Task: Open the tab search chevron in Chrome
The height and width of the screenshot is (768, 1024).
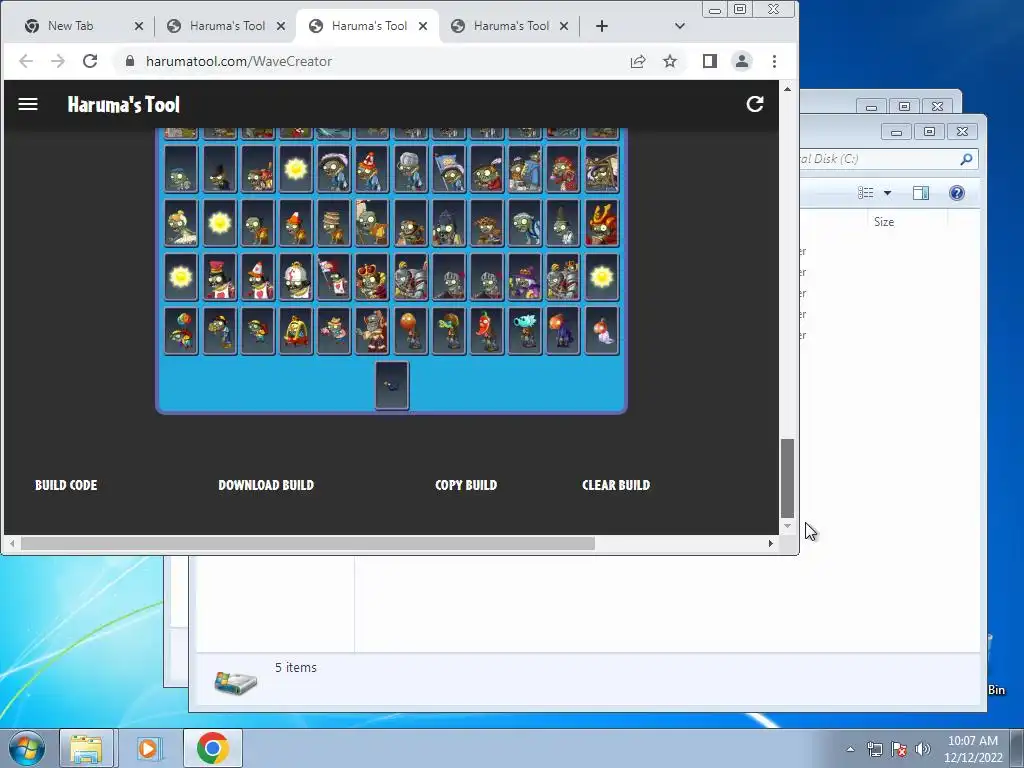Action: [680, 26]
